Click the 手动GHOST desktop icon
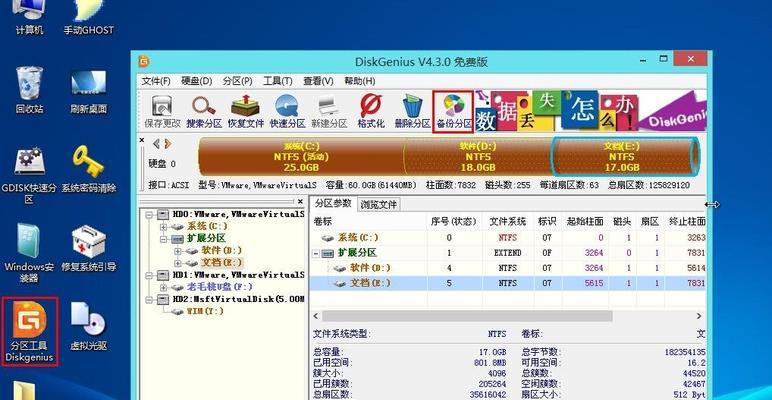The height and width of the screenshot is (400, 772). click(89, 17)
